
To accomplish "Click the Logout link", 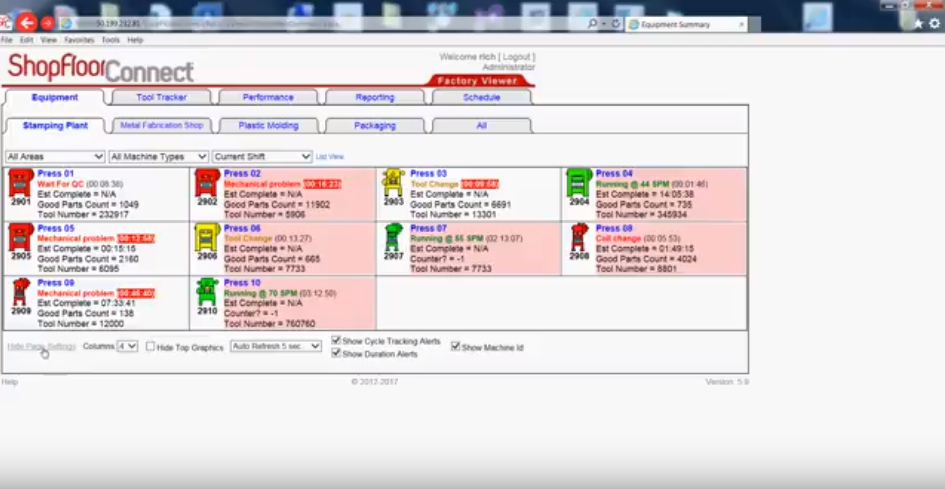I will coord(516,57).
